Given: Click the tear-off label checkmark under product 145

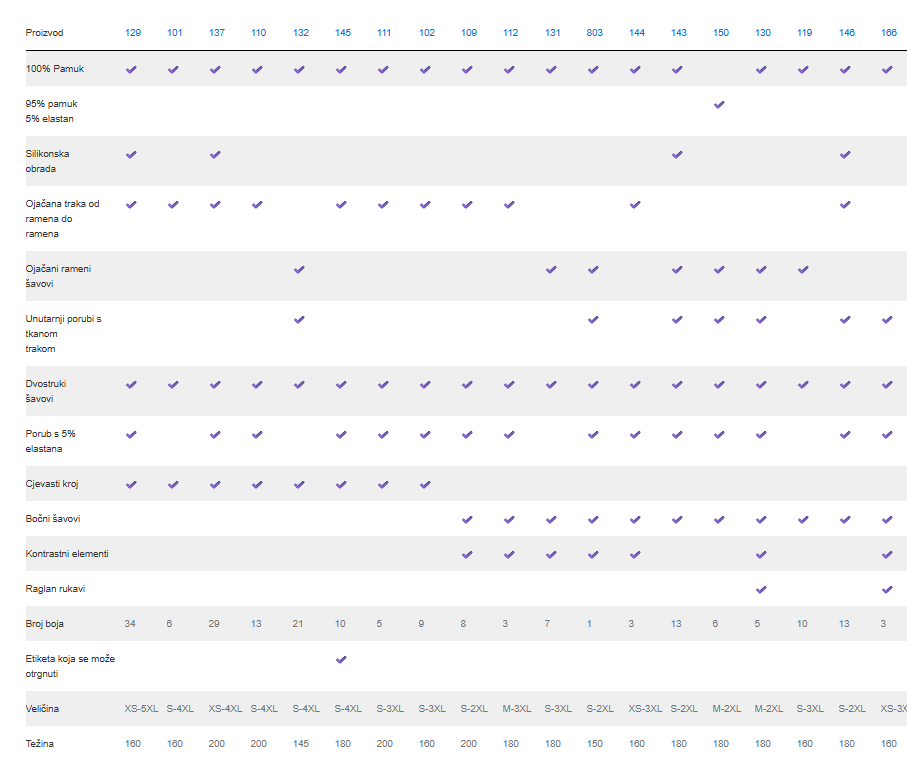Looking at the screenshot, I should [x=342, y=660].
